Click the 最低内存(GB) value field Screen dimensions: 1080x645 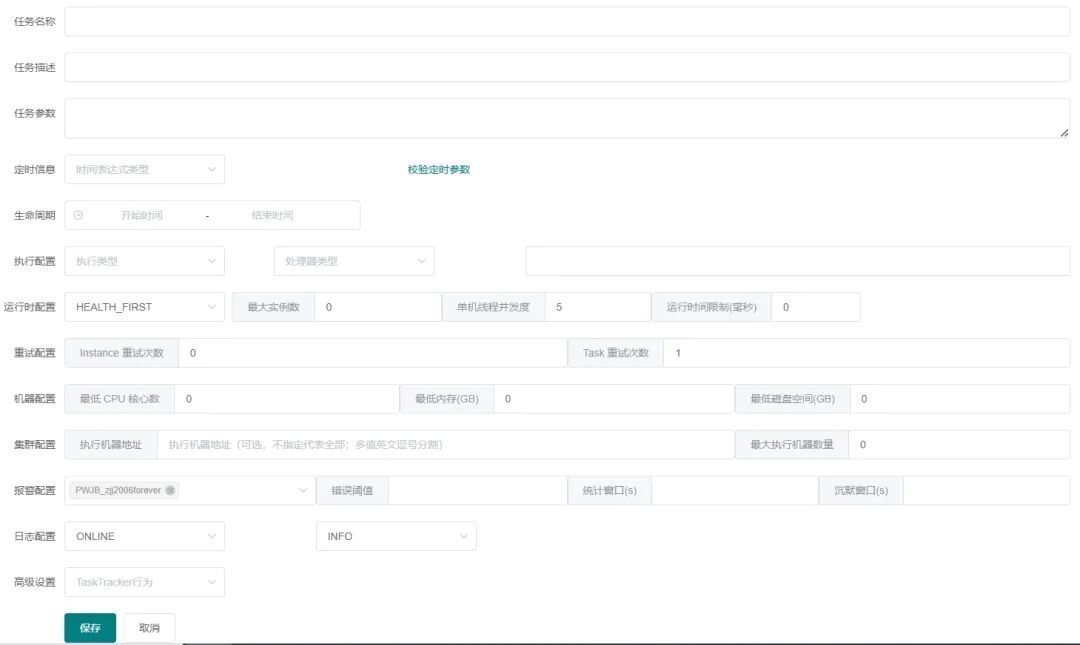614,399
